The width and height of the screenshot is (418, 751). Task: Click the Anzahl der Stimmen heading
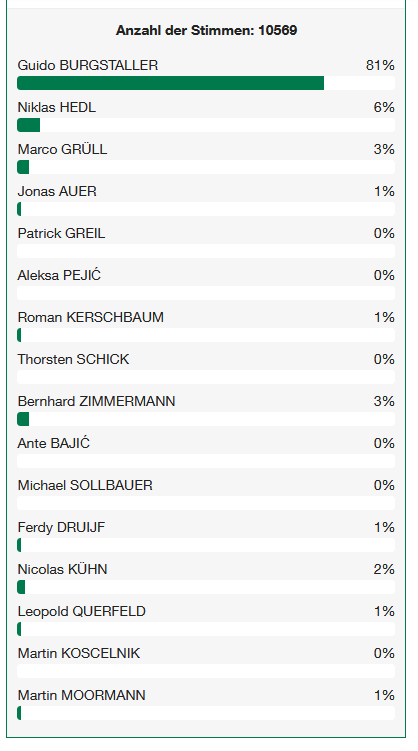pyautogui.click(x=206, y=30)
